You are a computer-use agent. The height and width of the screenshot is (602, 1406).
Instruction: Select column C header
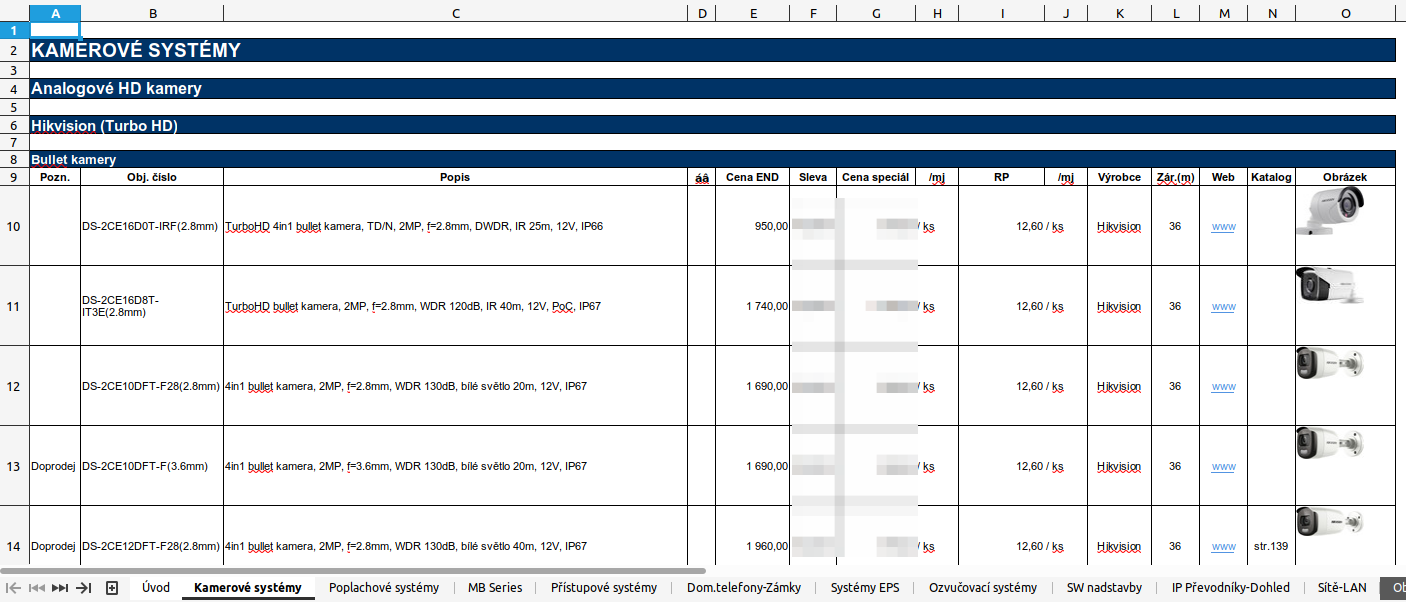456,13
